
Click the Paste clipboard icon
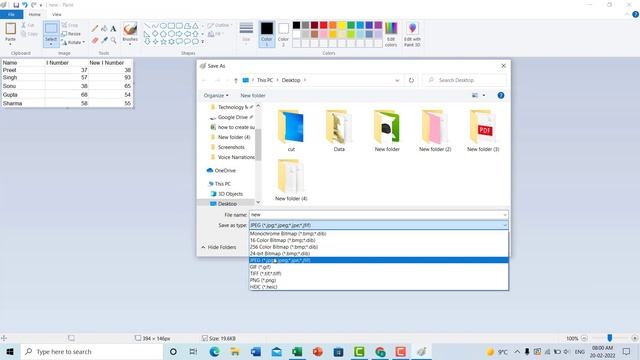pos(10,29)
